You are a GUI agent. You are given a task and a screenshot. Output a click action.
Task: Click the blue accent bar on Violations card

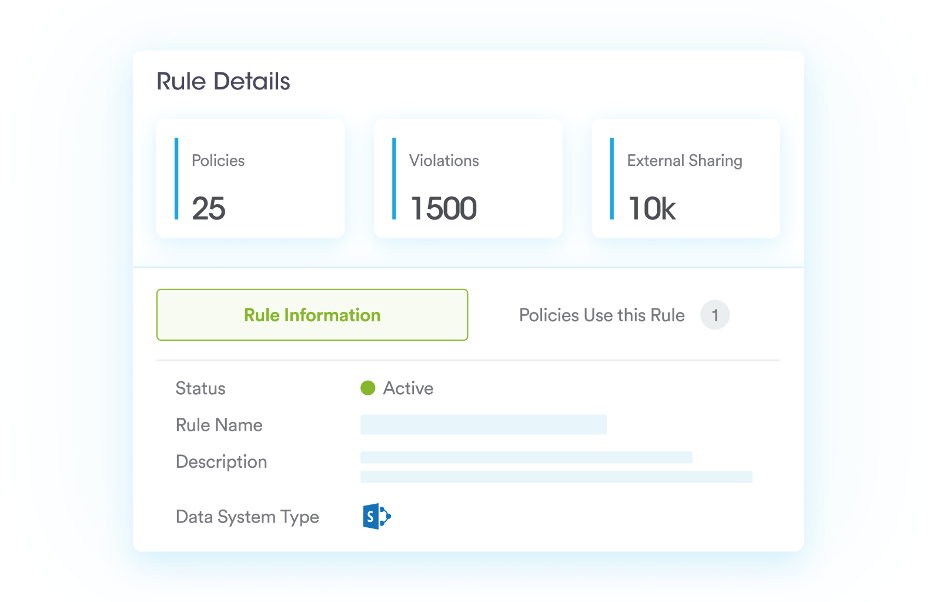pos(395,178)
